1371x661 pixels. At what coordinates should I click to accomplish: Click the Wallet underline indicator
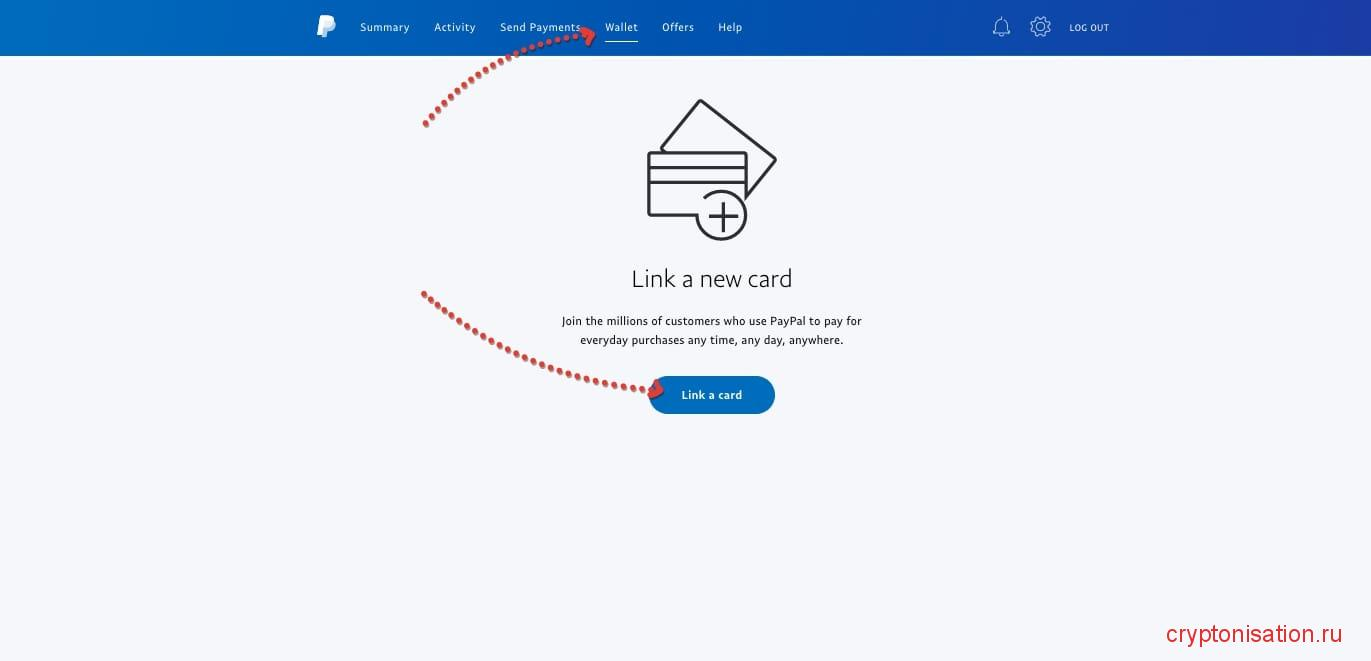(621, 39)
